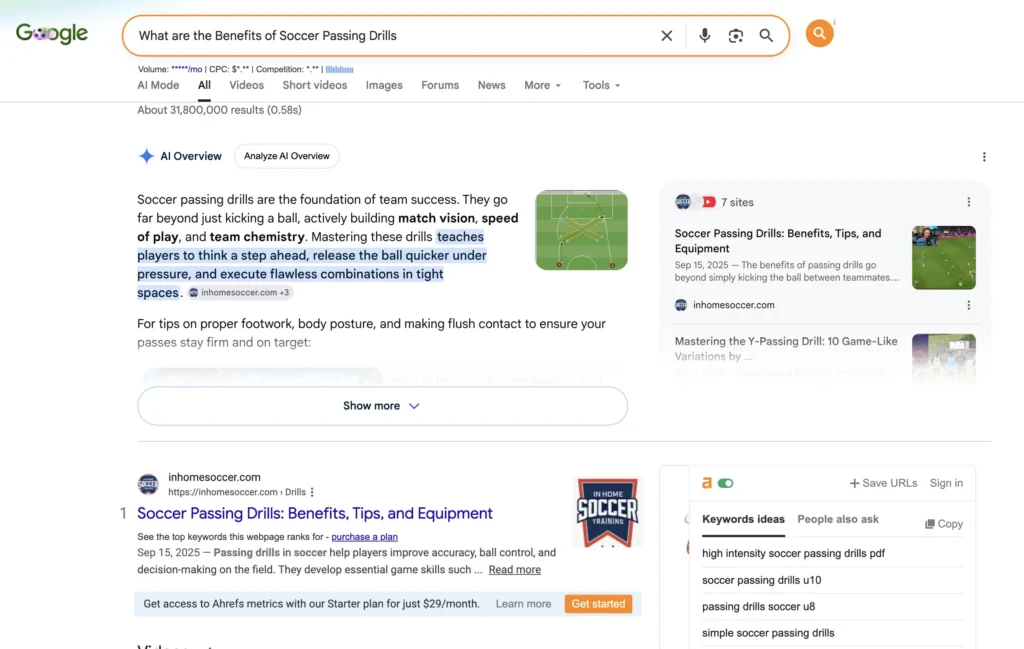Open three-dot menu next to Drills breadcrumb
This screenshot has height=649, width=1024.
312,492
